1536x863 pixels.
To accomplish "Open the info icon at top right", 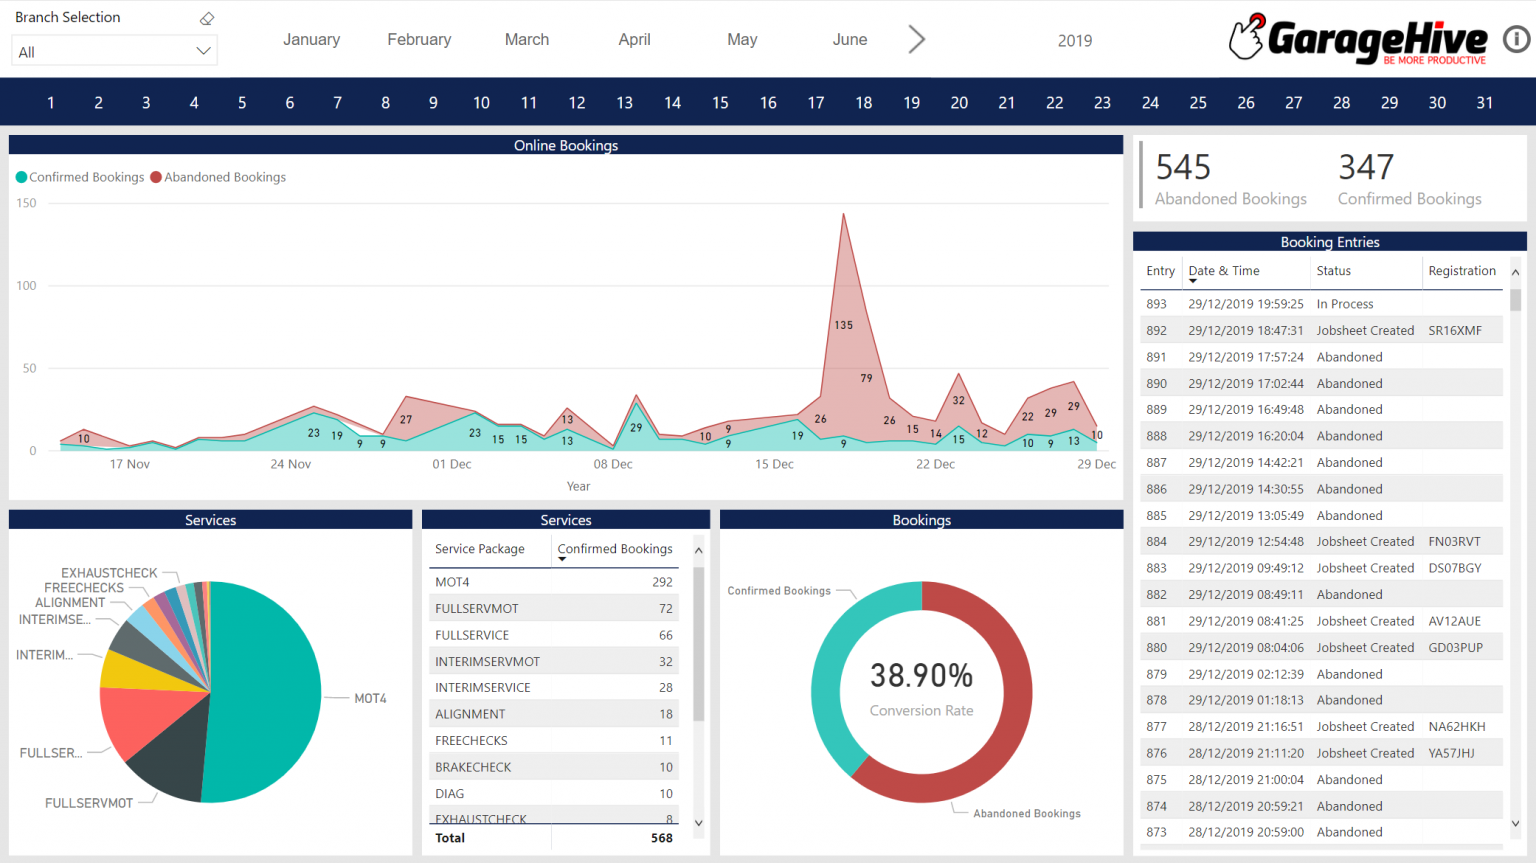I will 1517,40.
